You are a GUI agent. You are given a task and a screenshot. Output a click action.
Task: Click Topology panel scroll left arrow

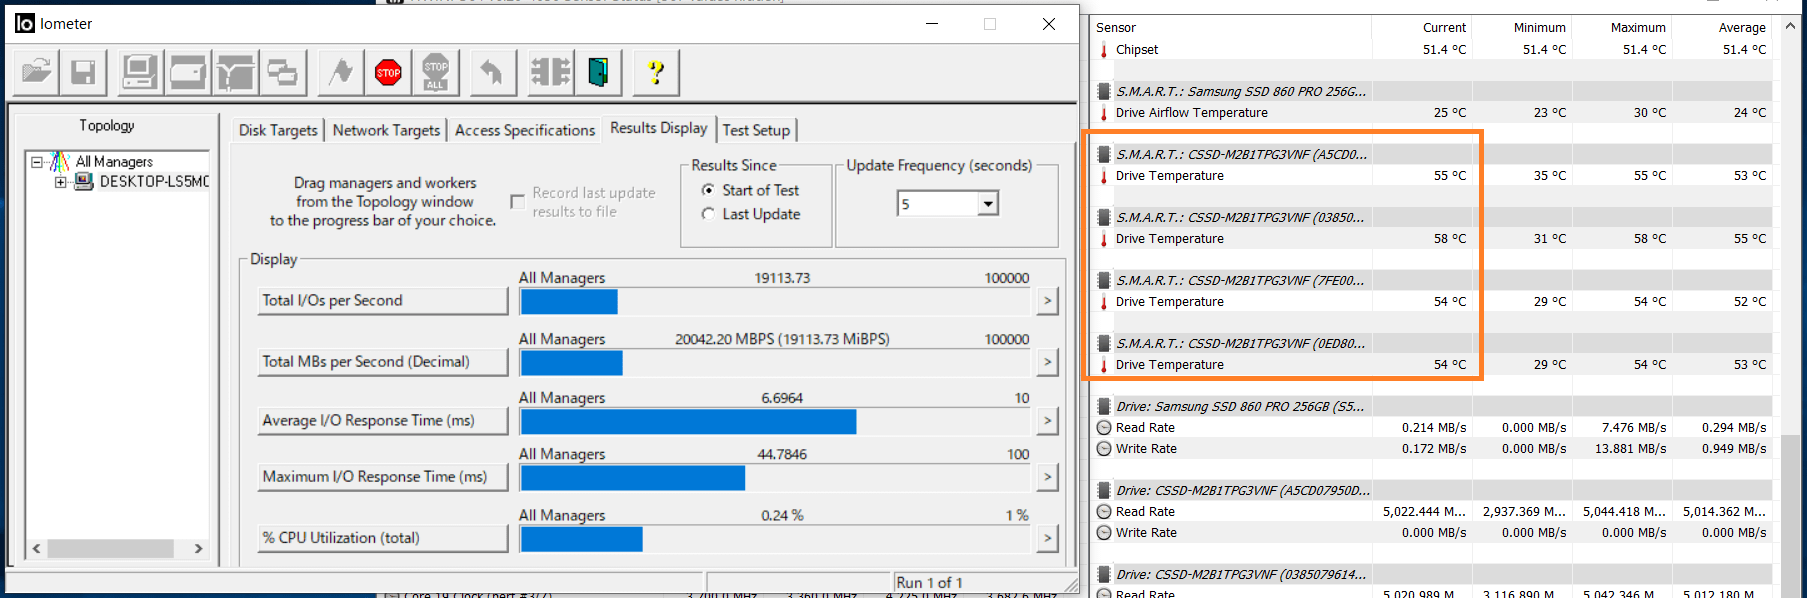(37, 548)
